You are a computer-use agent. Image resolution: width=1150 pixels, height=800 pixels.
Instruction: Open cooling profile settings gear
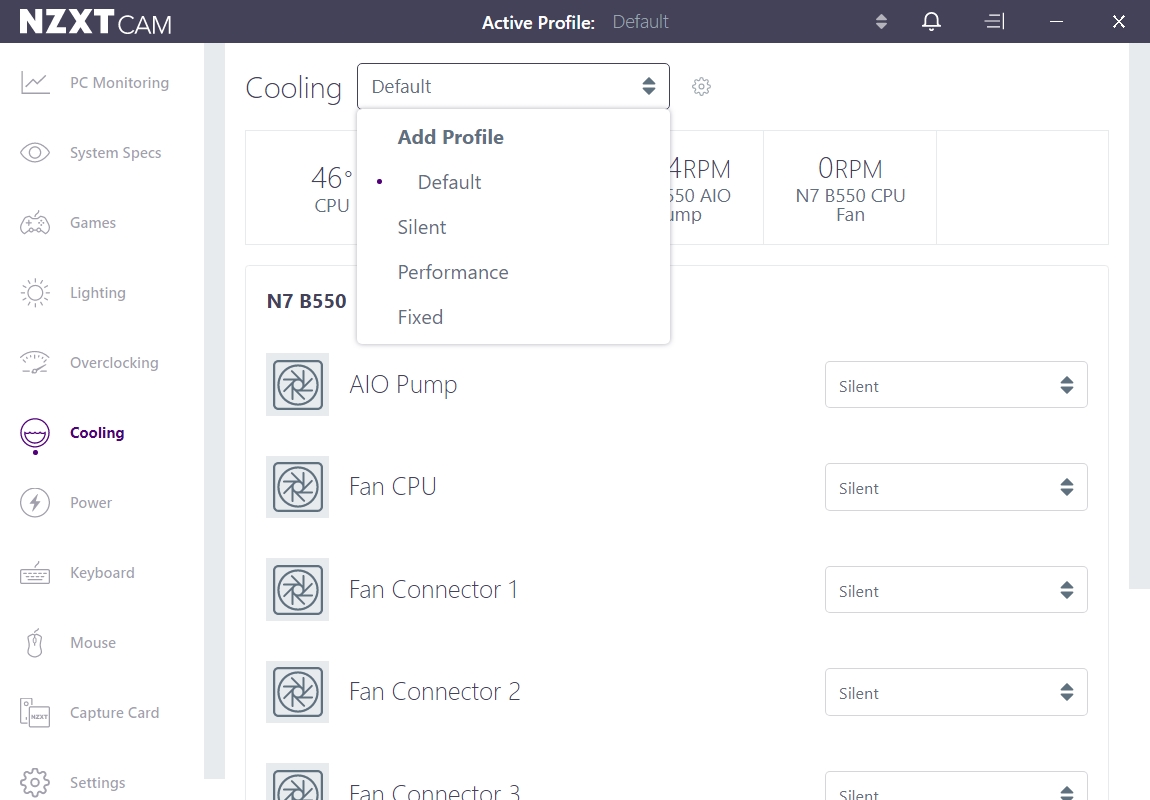point(701,87)
